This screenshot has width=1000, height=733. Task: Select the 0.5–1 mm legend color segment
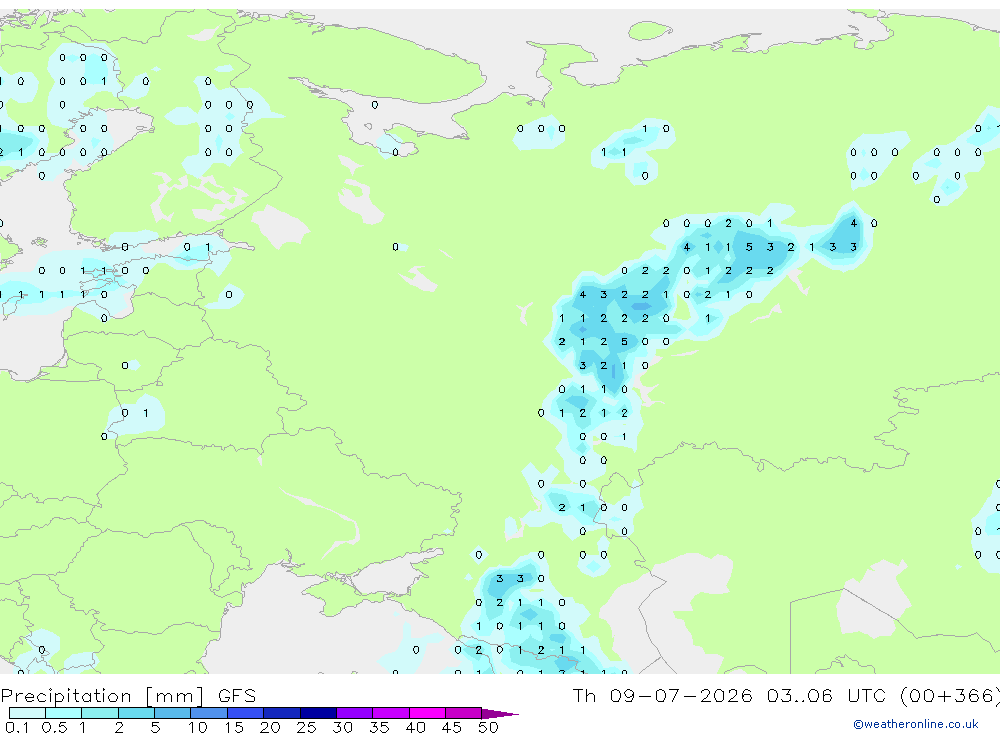63,713
